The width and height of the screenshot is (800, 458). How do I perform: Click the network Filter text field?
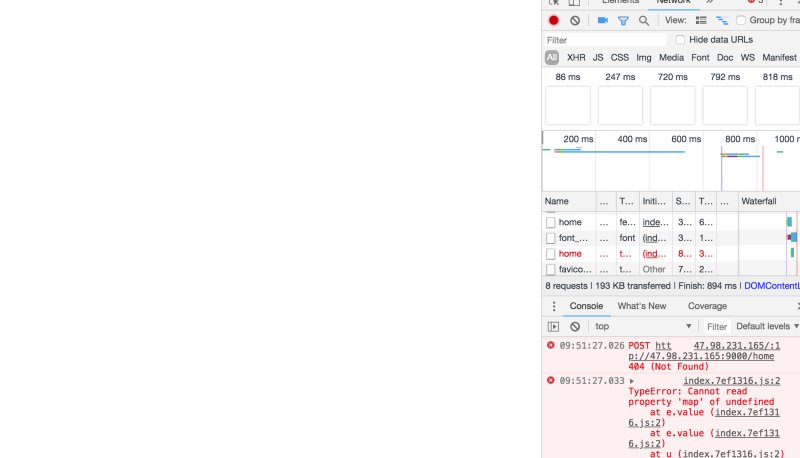pyautogui.click(x=605, y=40)
